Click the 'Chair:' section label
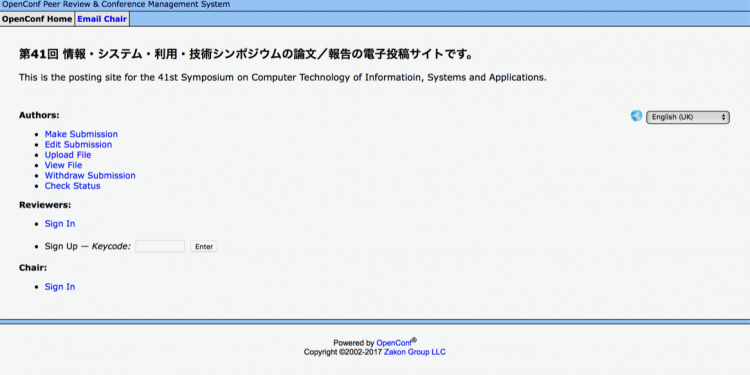 click(33, 268)
